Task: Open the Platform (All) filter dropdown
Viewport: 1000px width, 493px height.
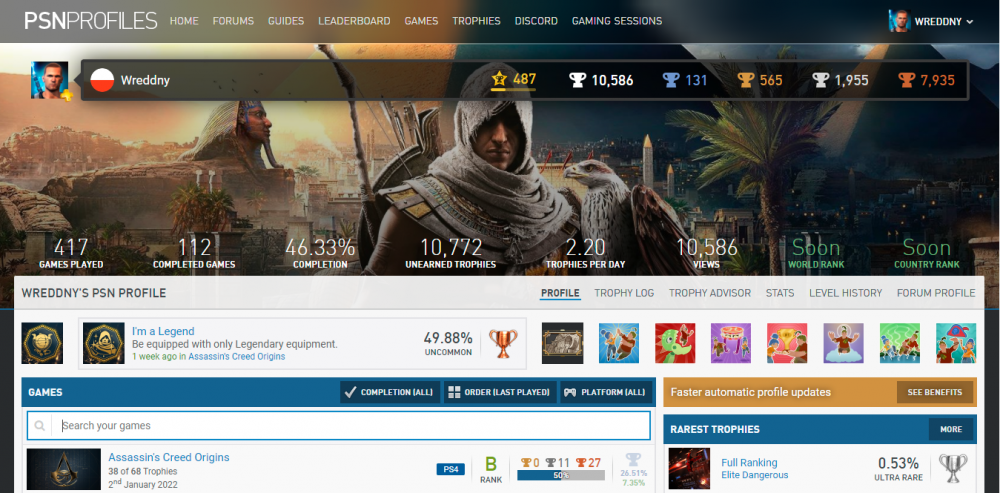Action: click(x=607, y=392)
